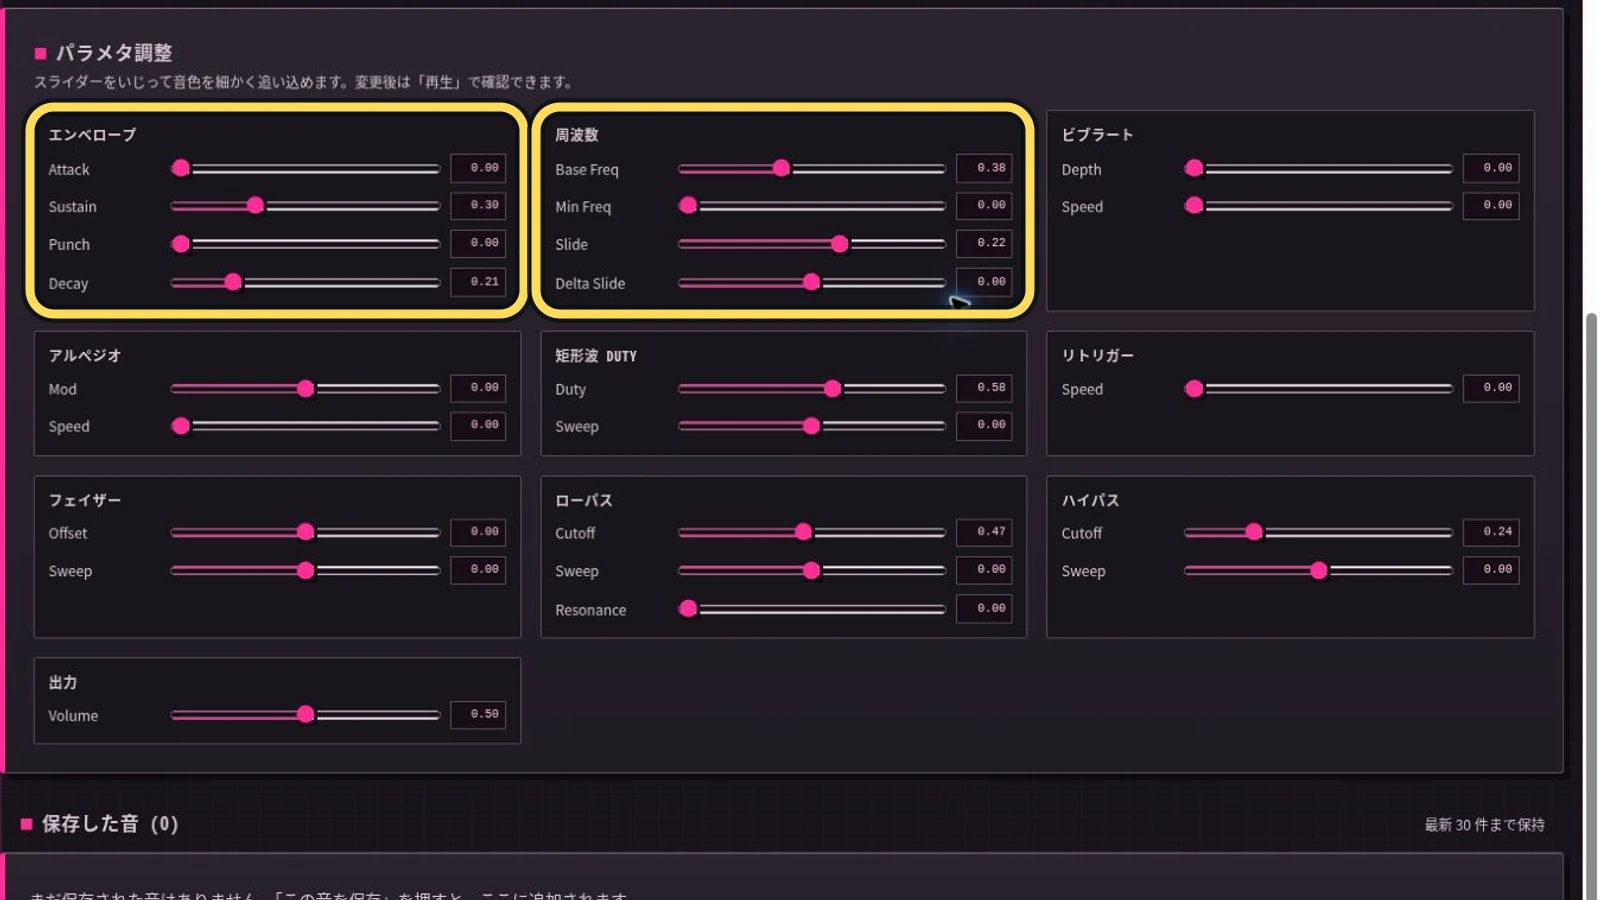Click the フェイザー Offset slider handle
This screenshot has height=900, width=1600.
[306, 532]
